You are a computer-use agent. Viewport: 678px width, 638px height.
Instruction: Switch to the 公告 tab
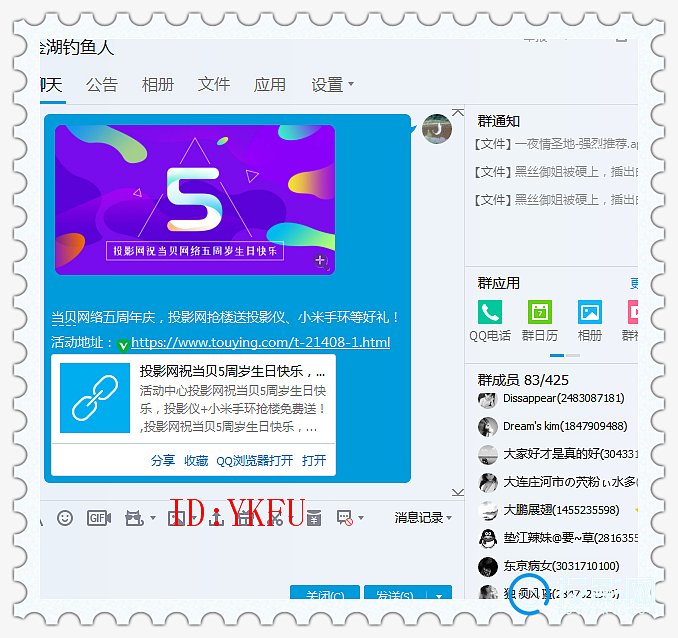102,84
